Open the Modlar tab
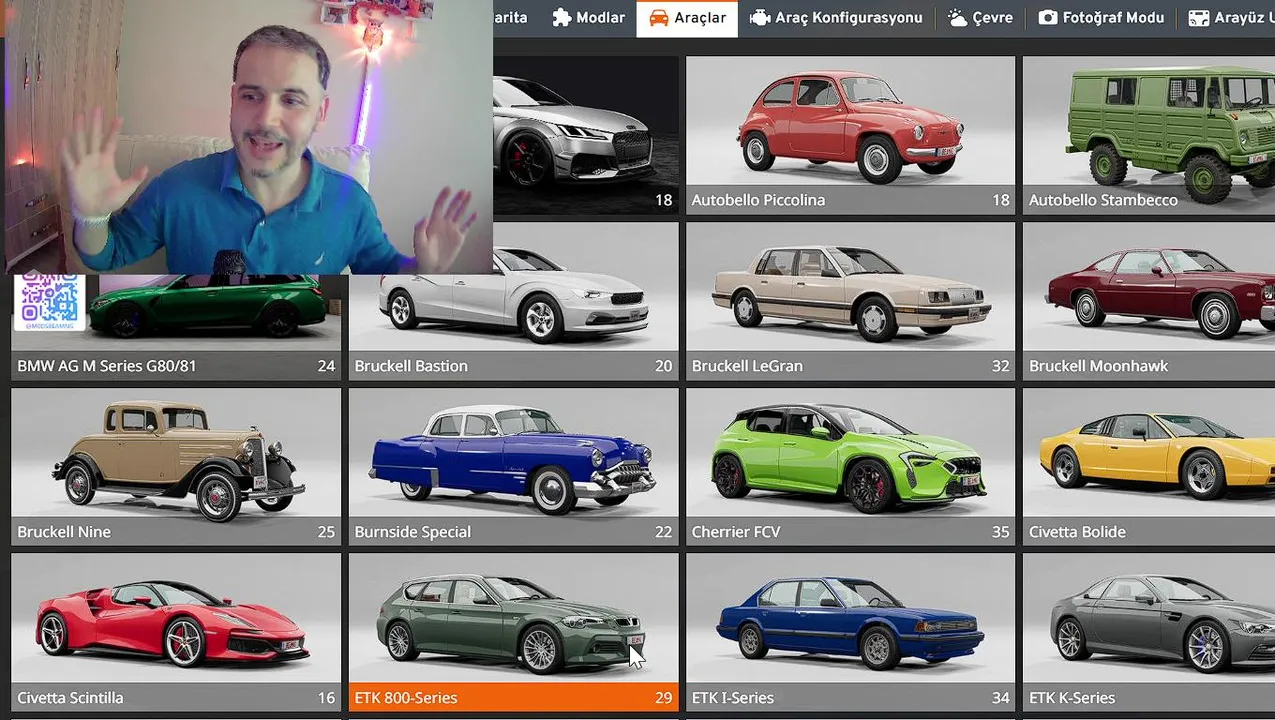The height and width of the screenshot is (720, 1275). [x=589, y=18]
